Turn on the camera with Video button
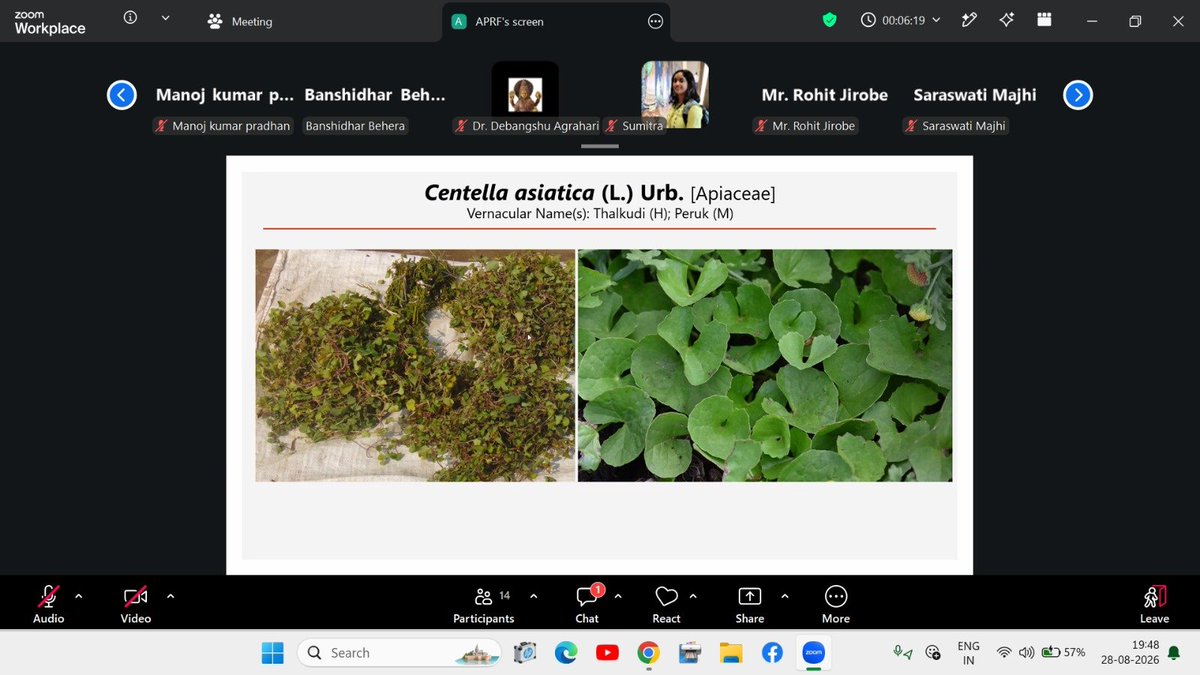Image resolution: width=1200 pixels, height=675 pixels. click(136, 604)
